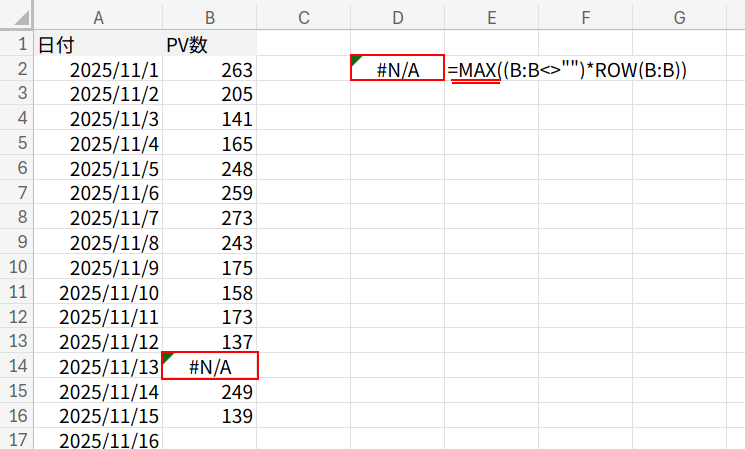Select the PV数 header cell
Image resolution: width=745 pixels, height=449 pixels.
click(x=210, y=45)
